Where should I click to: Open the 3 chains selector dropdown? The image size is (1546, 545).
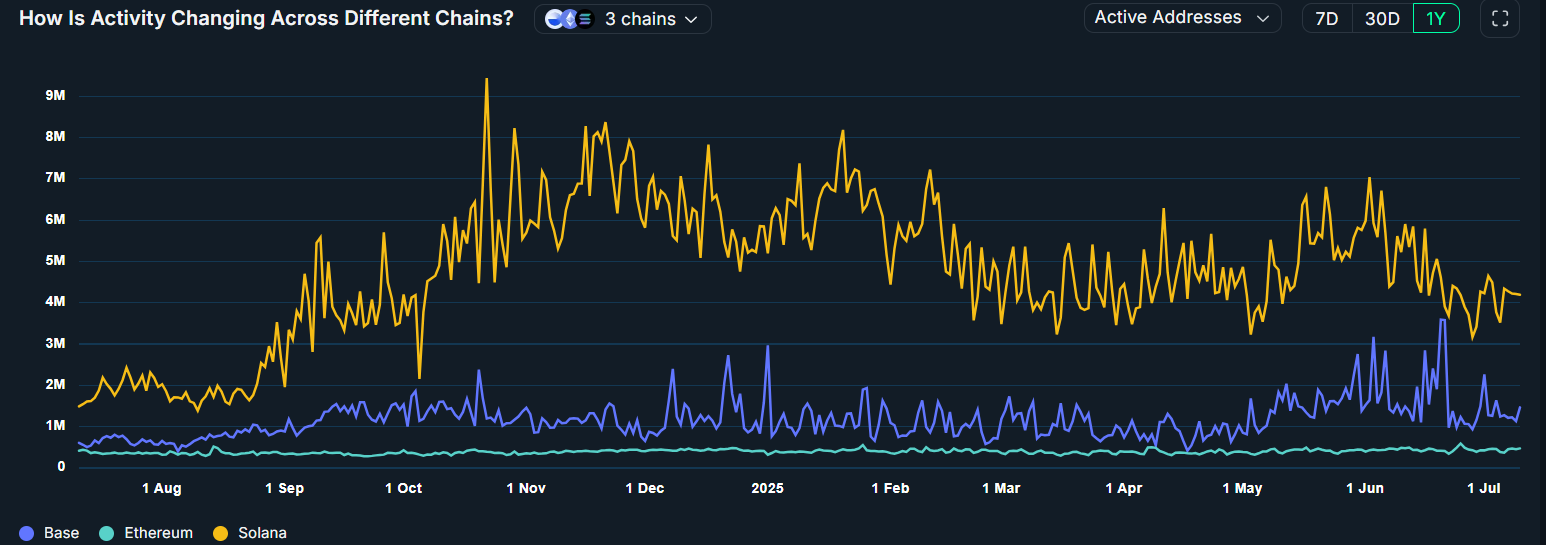click(623, 19)
